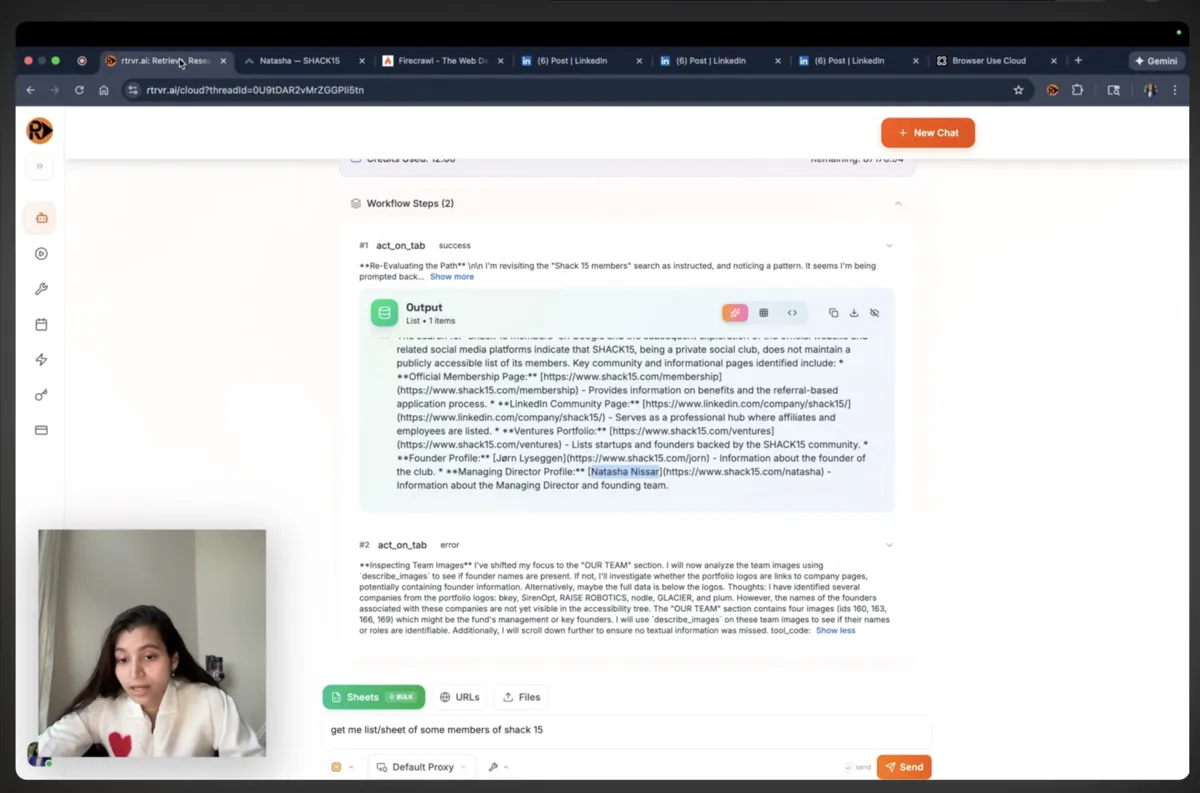Image resolution: width=1200 pixels, height=793 pixels.
Task: Open the robot agent sidebar icon
Action: 41,218
